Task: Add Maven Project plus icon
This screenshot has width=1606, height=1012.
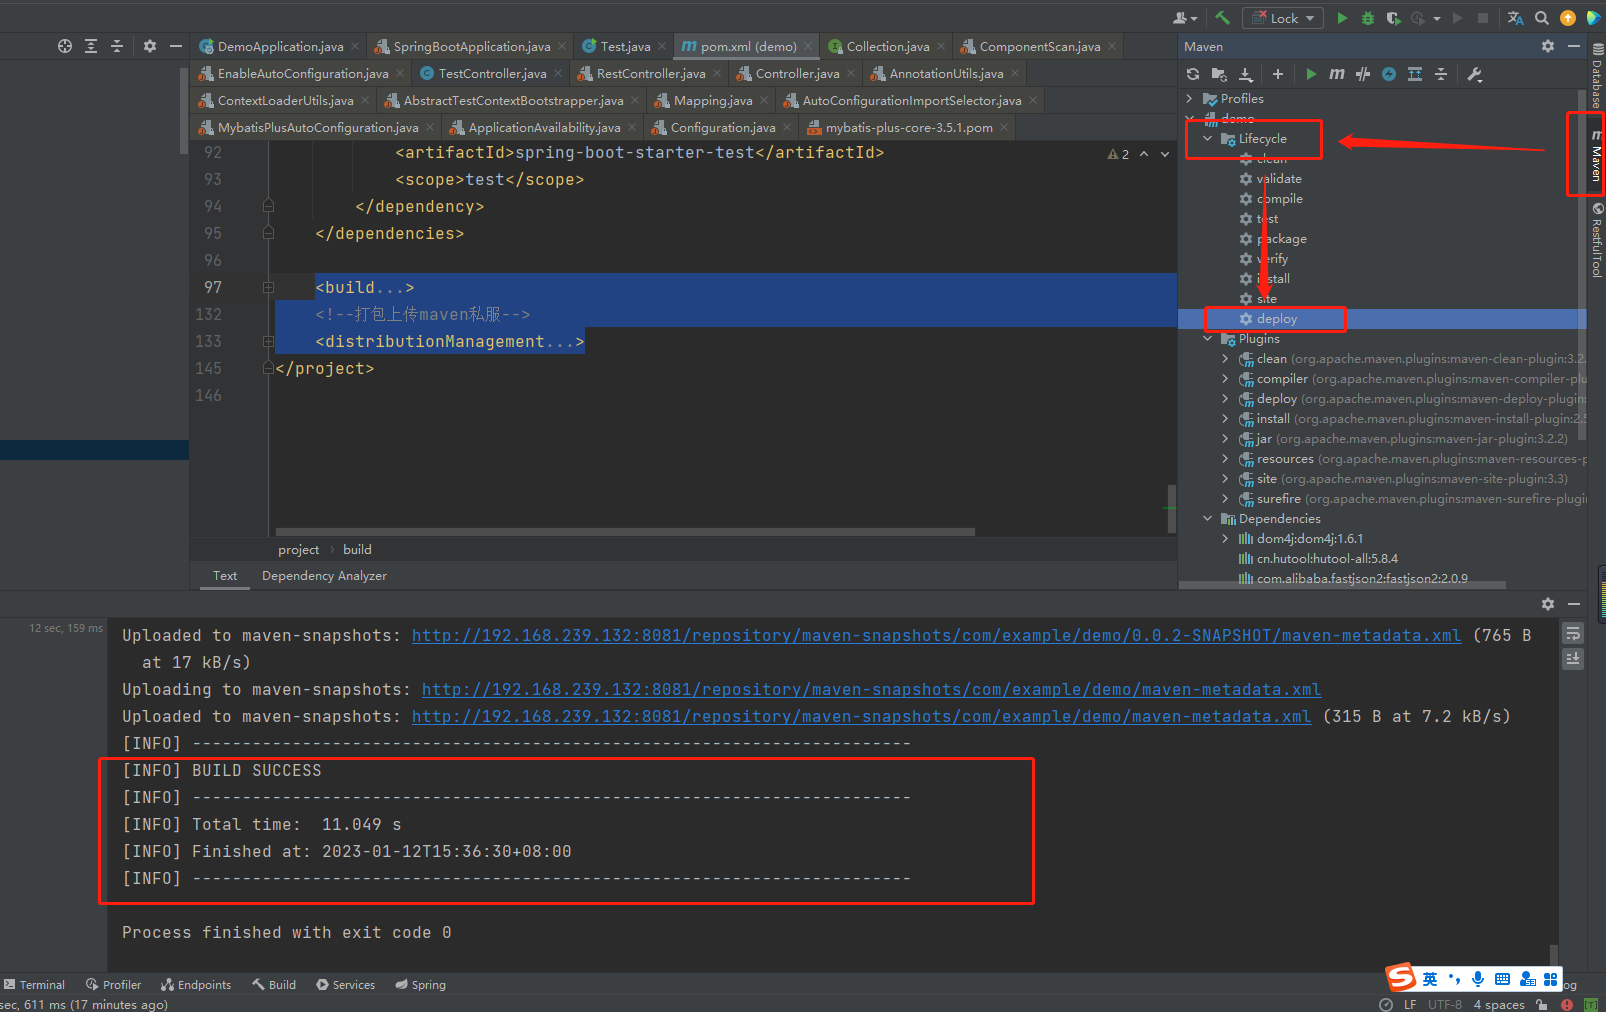Action: coord(1277,74)
